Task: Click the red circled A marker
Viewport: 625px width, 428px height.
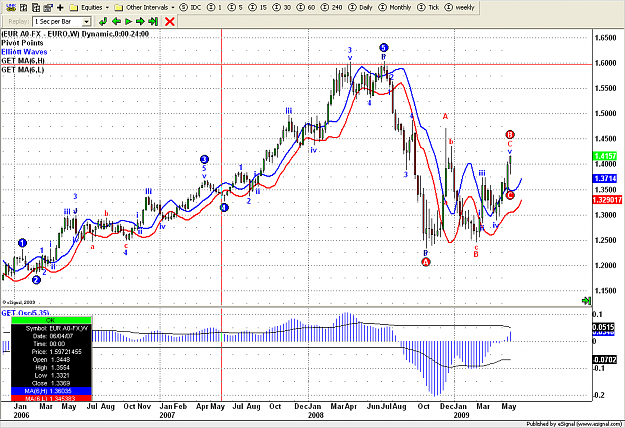Action: click(426, 262)
